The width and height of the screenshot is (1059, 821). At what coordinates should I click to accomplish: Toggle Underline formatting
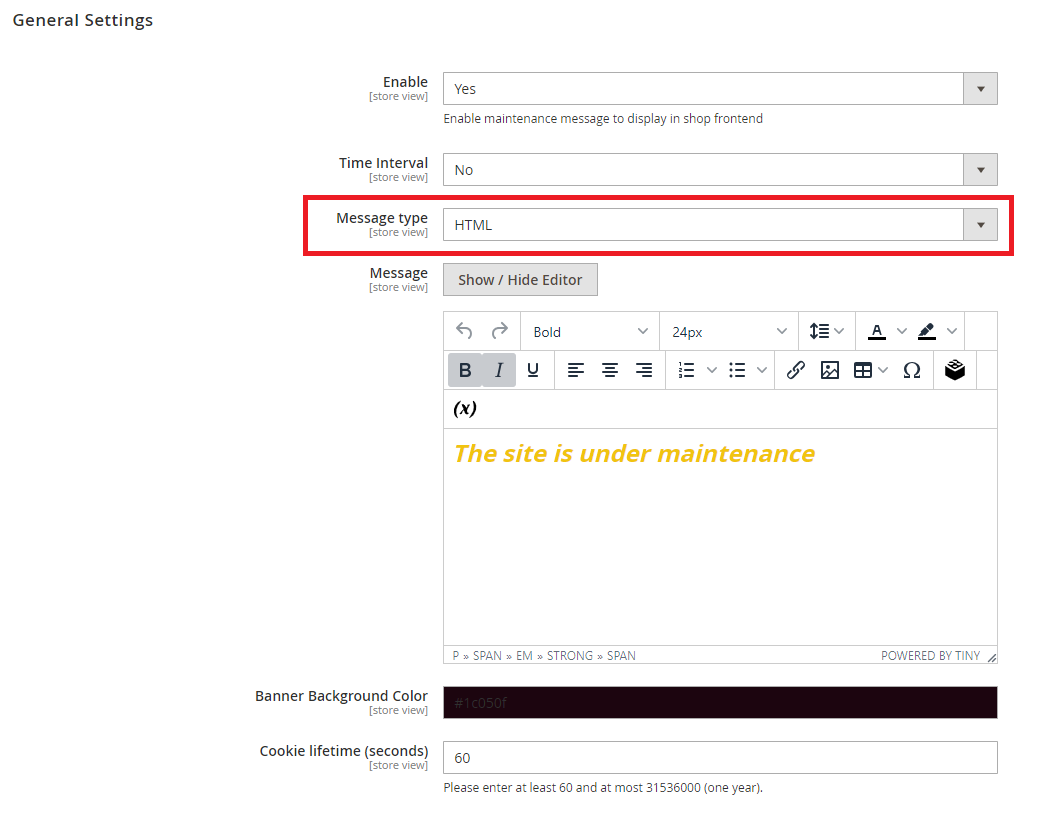533,370
